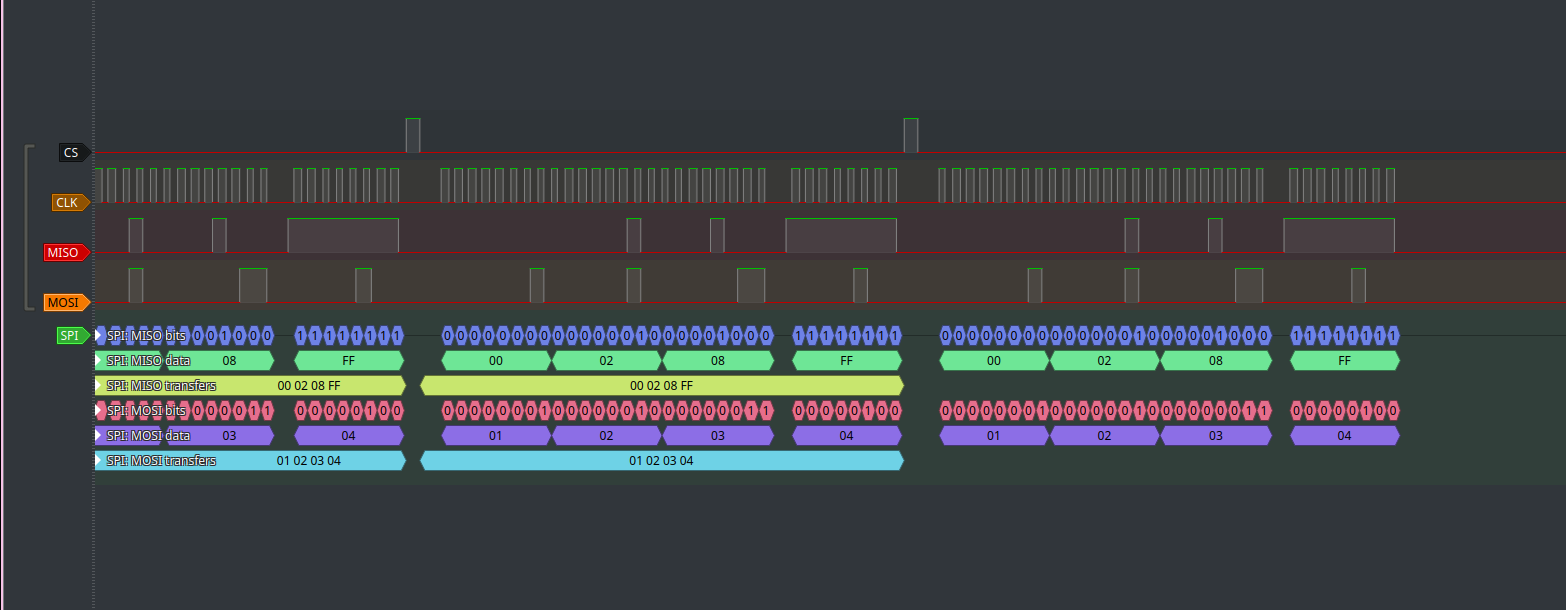Click the red MISO channel label
This screenshot has height=610, width=1566.
pyautogui.click(x=63, y=253)
